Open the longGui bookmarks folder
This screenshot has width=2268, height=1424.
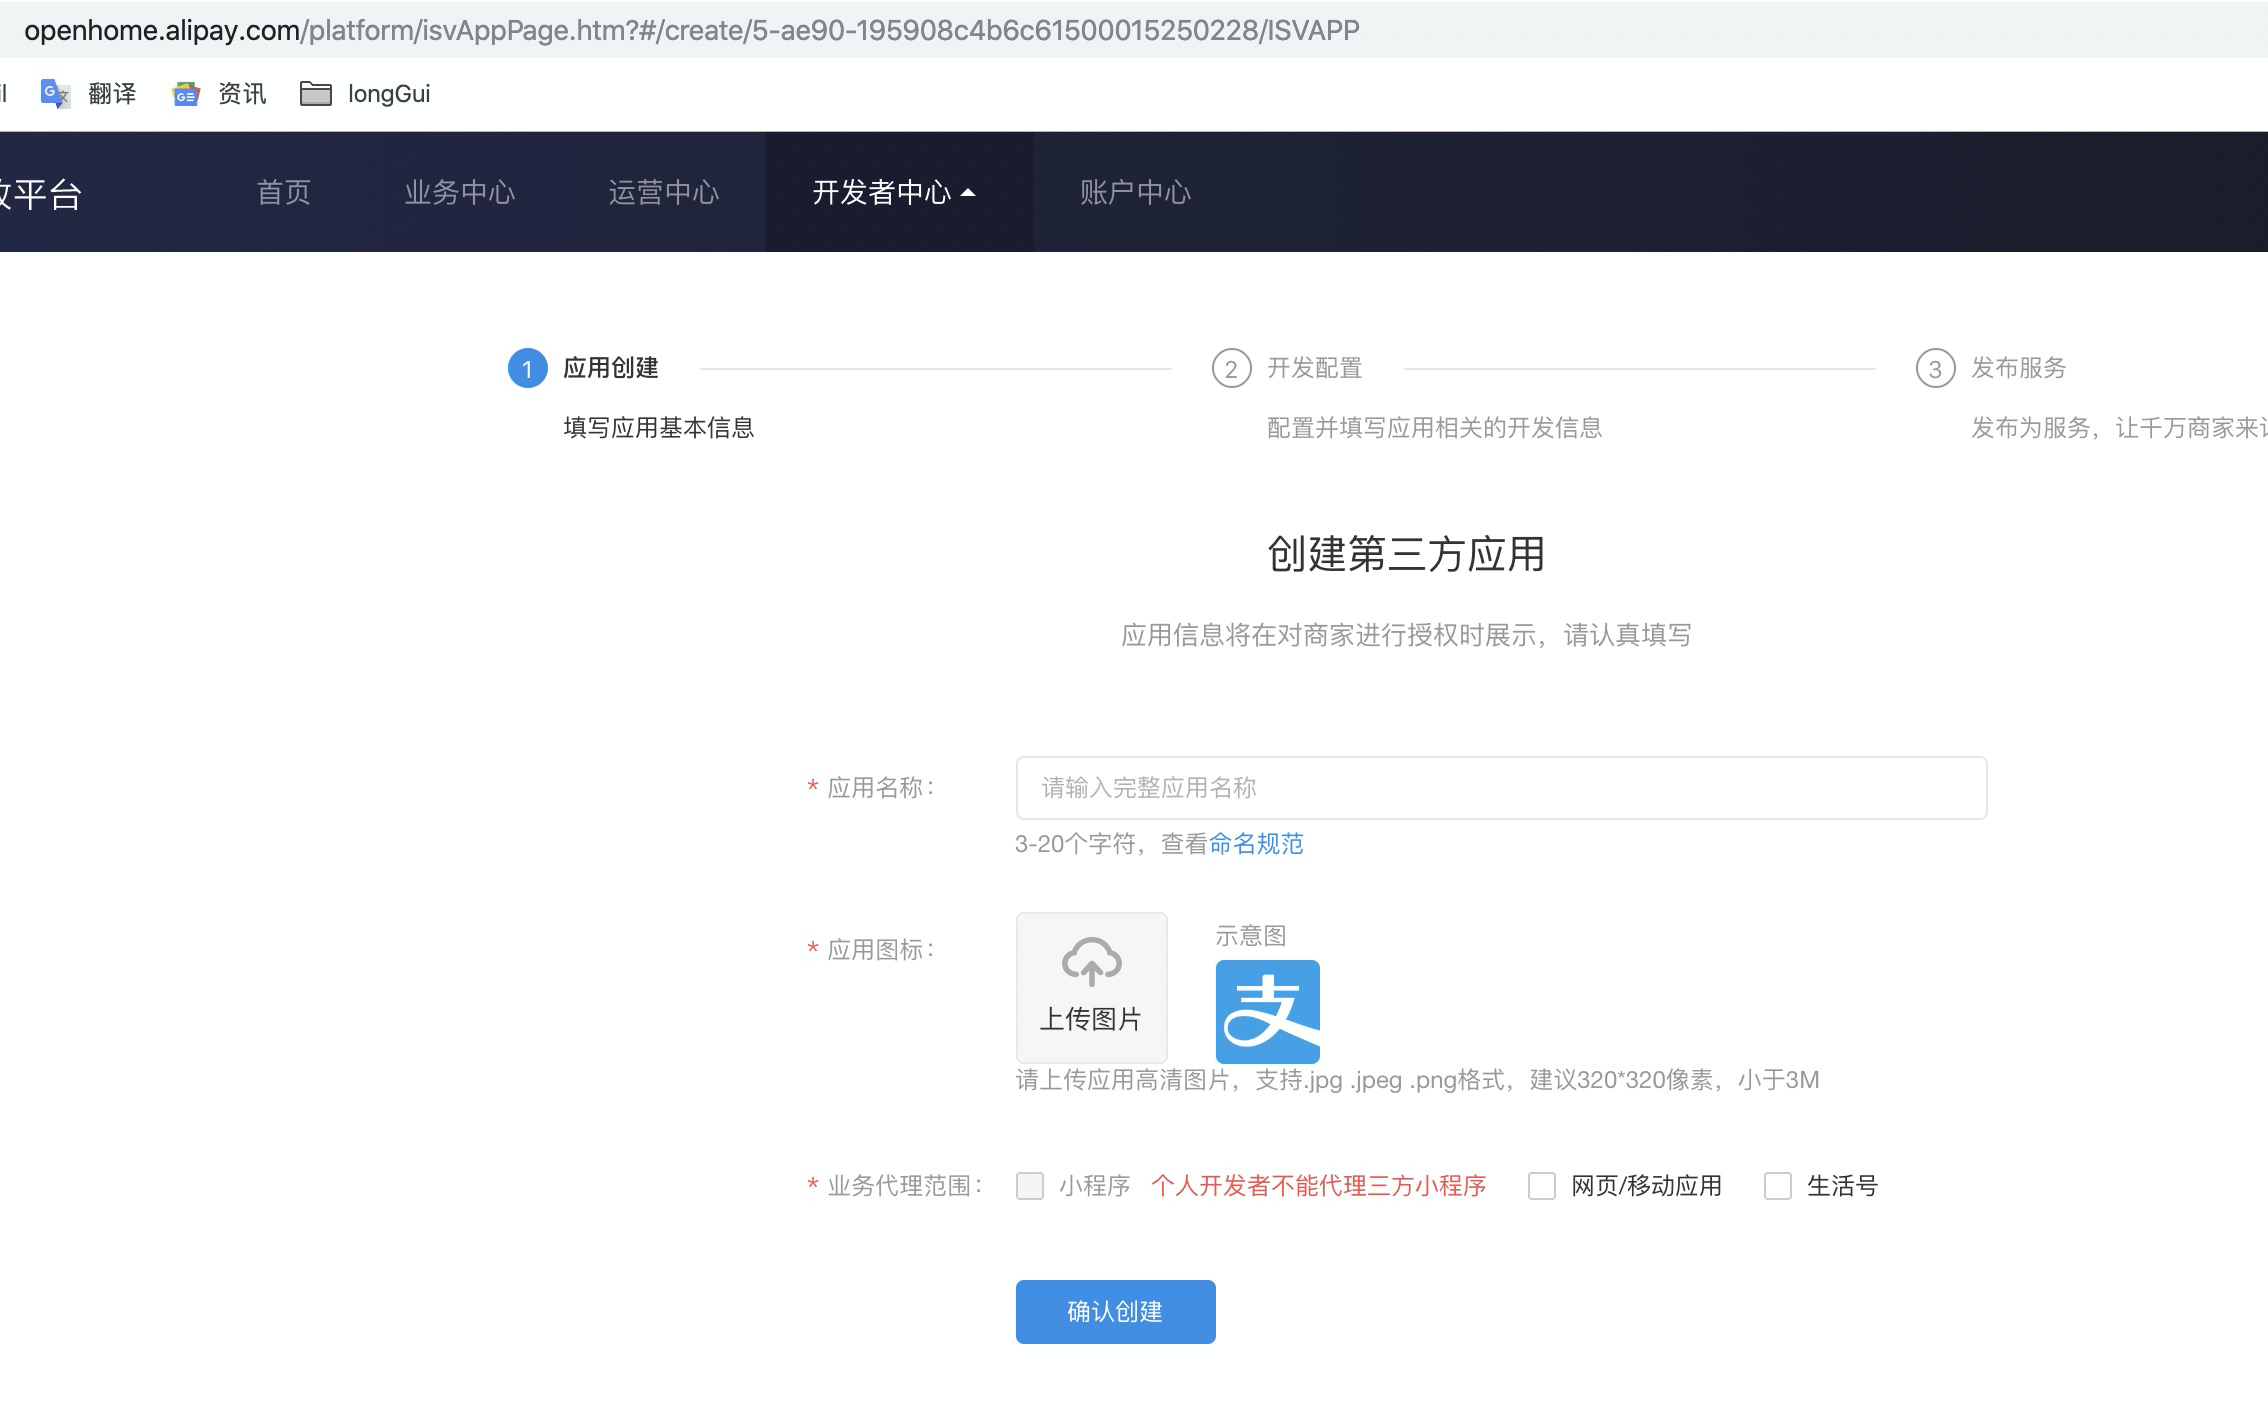(365, 93)
